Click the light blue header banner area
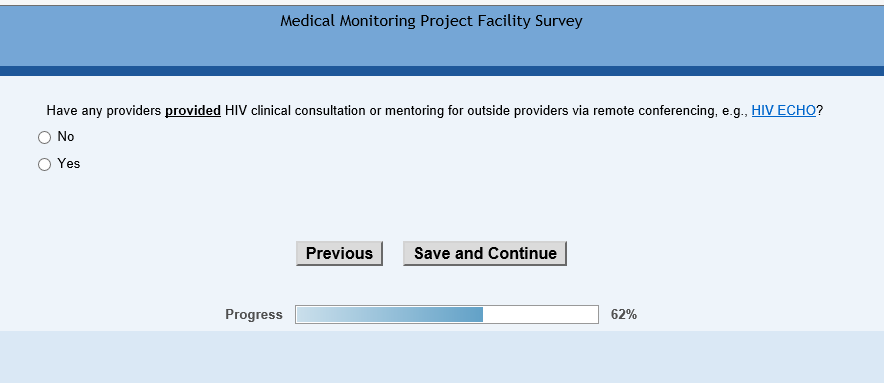The width and height of the screenshot is (884, 383). coord(442,48)
